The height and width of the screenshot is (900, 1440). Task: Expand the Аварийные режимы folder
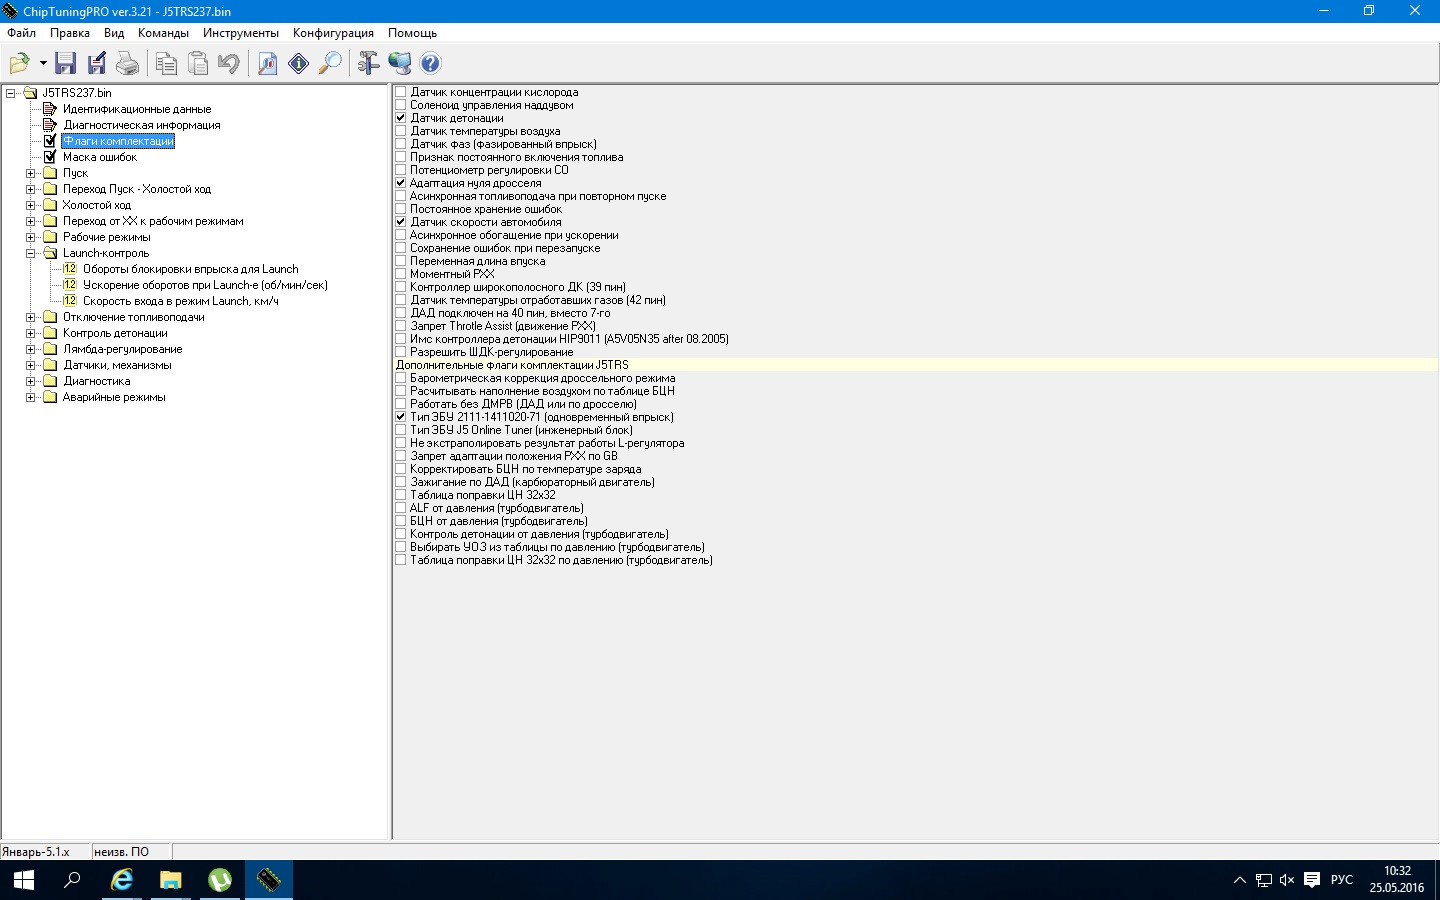[31, 397]
